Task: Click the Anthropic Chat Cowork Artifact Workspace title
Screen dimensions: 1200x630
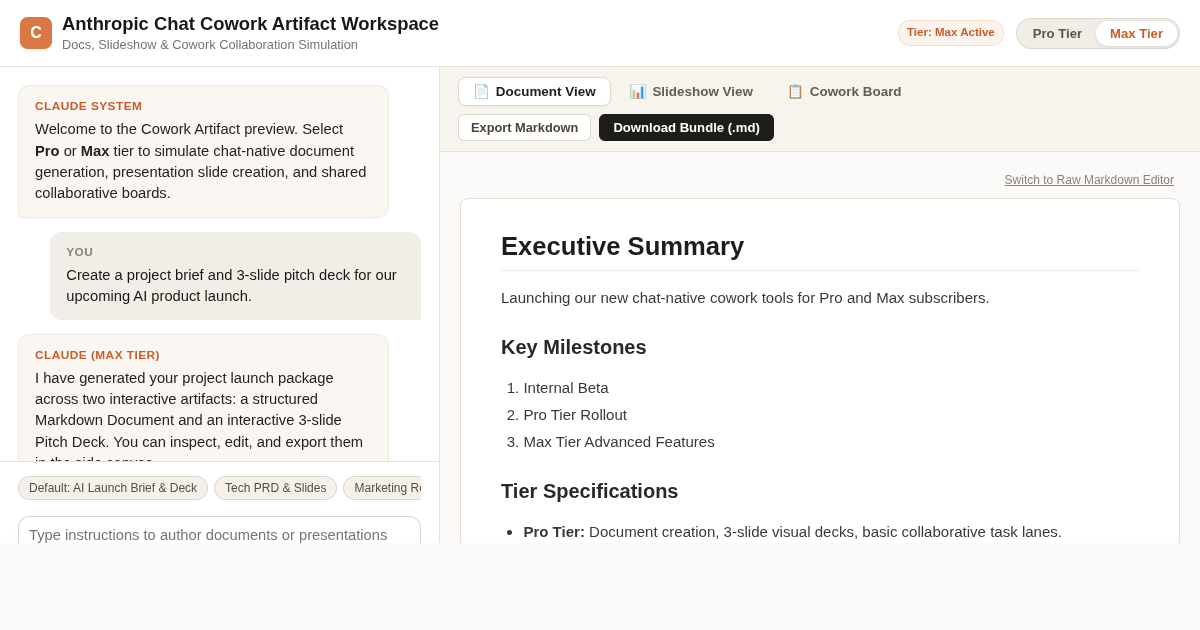Action: pyautogui.click(x=250, y=24)
